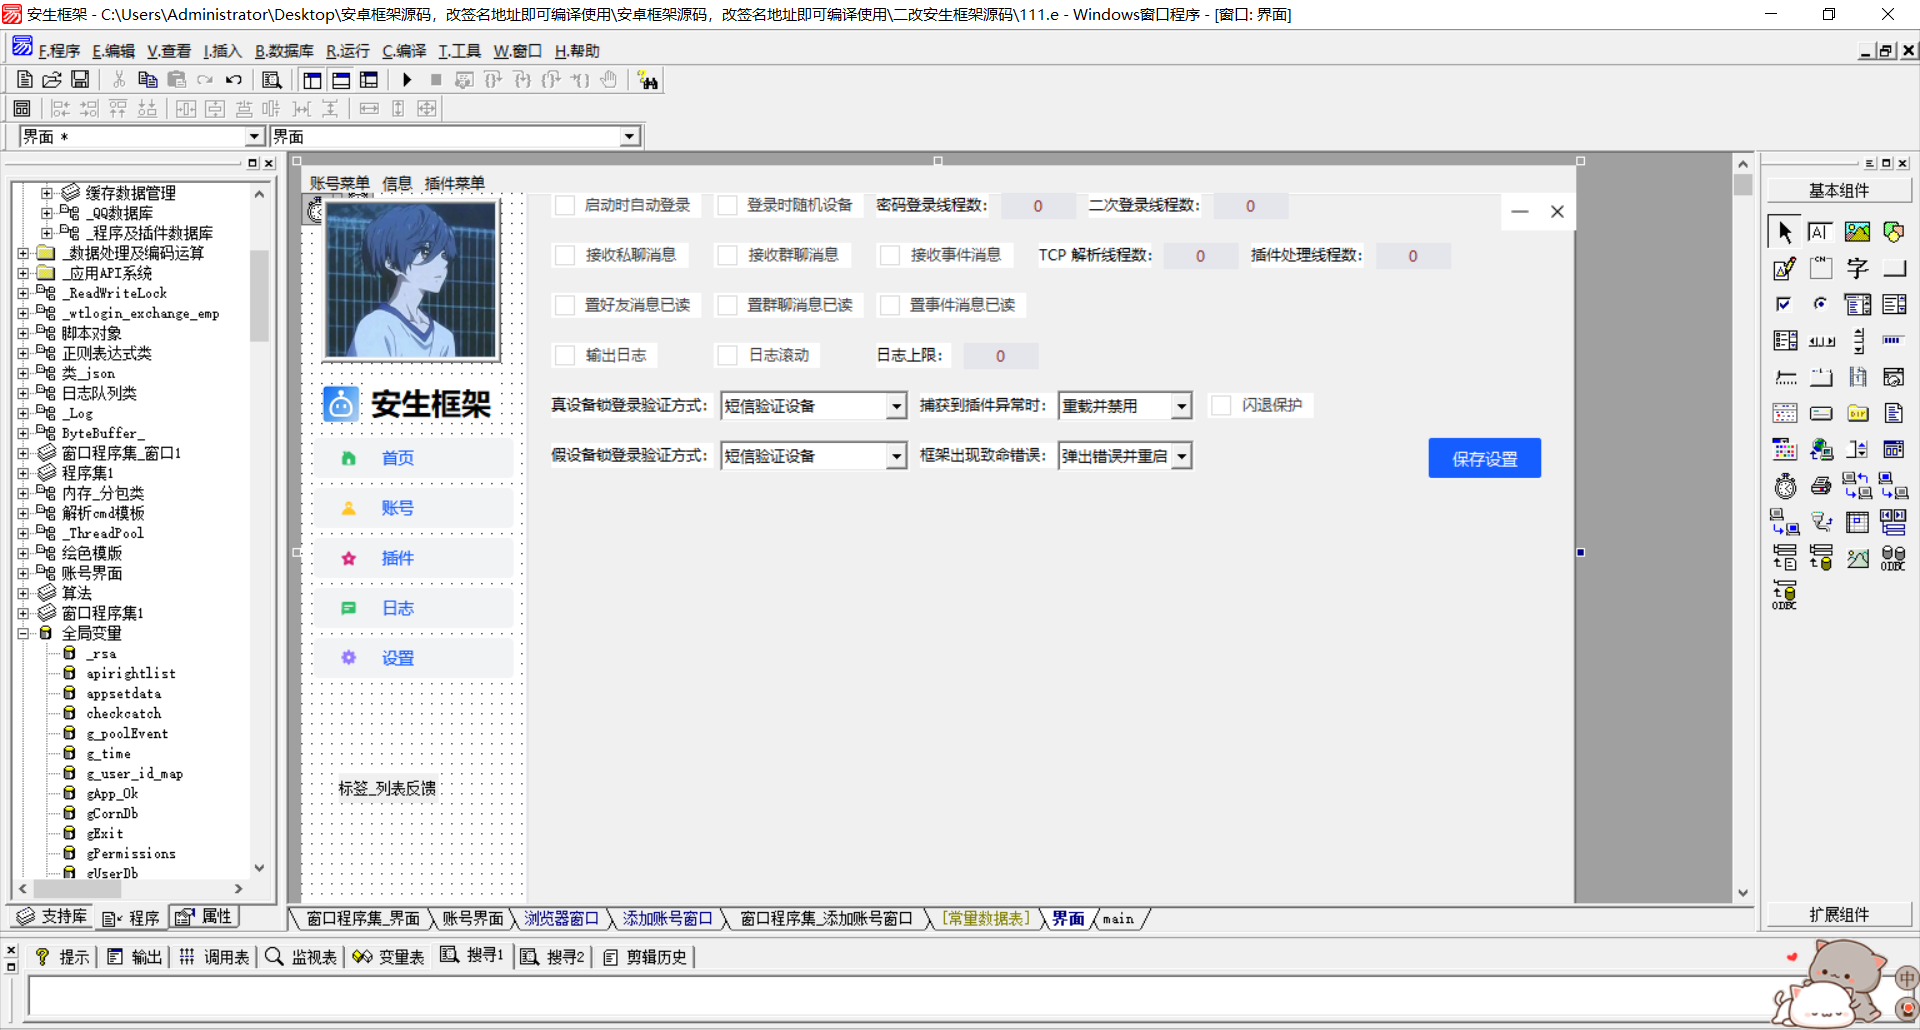Click the 日志上限 number field
Screen dimensions: 1920x1030
(1000, 356)
